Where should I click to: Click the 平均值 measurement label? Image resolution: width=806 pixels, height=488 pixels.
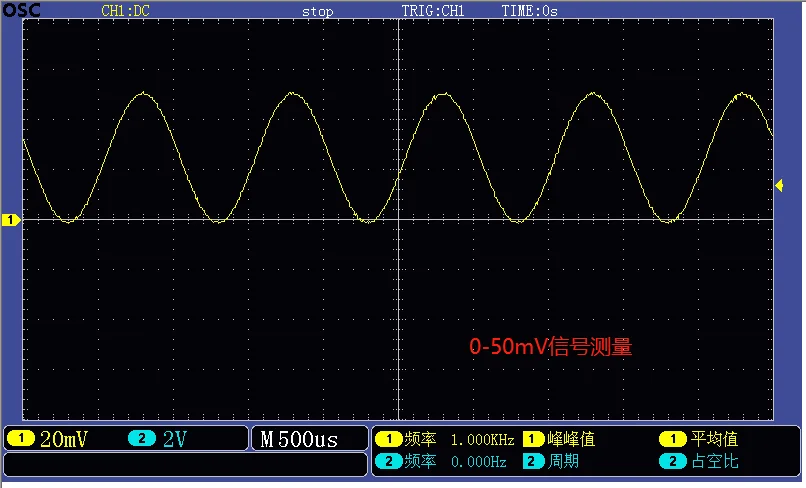[715, 439]
